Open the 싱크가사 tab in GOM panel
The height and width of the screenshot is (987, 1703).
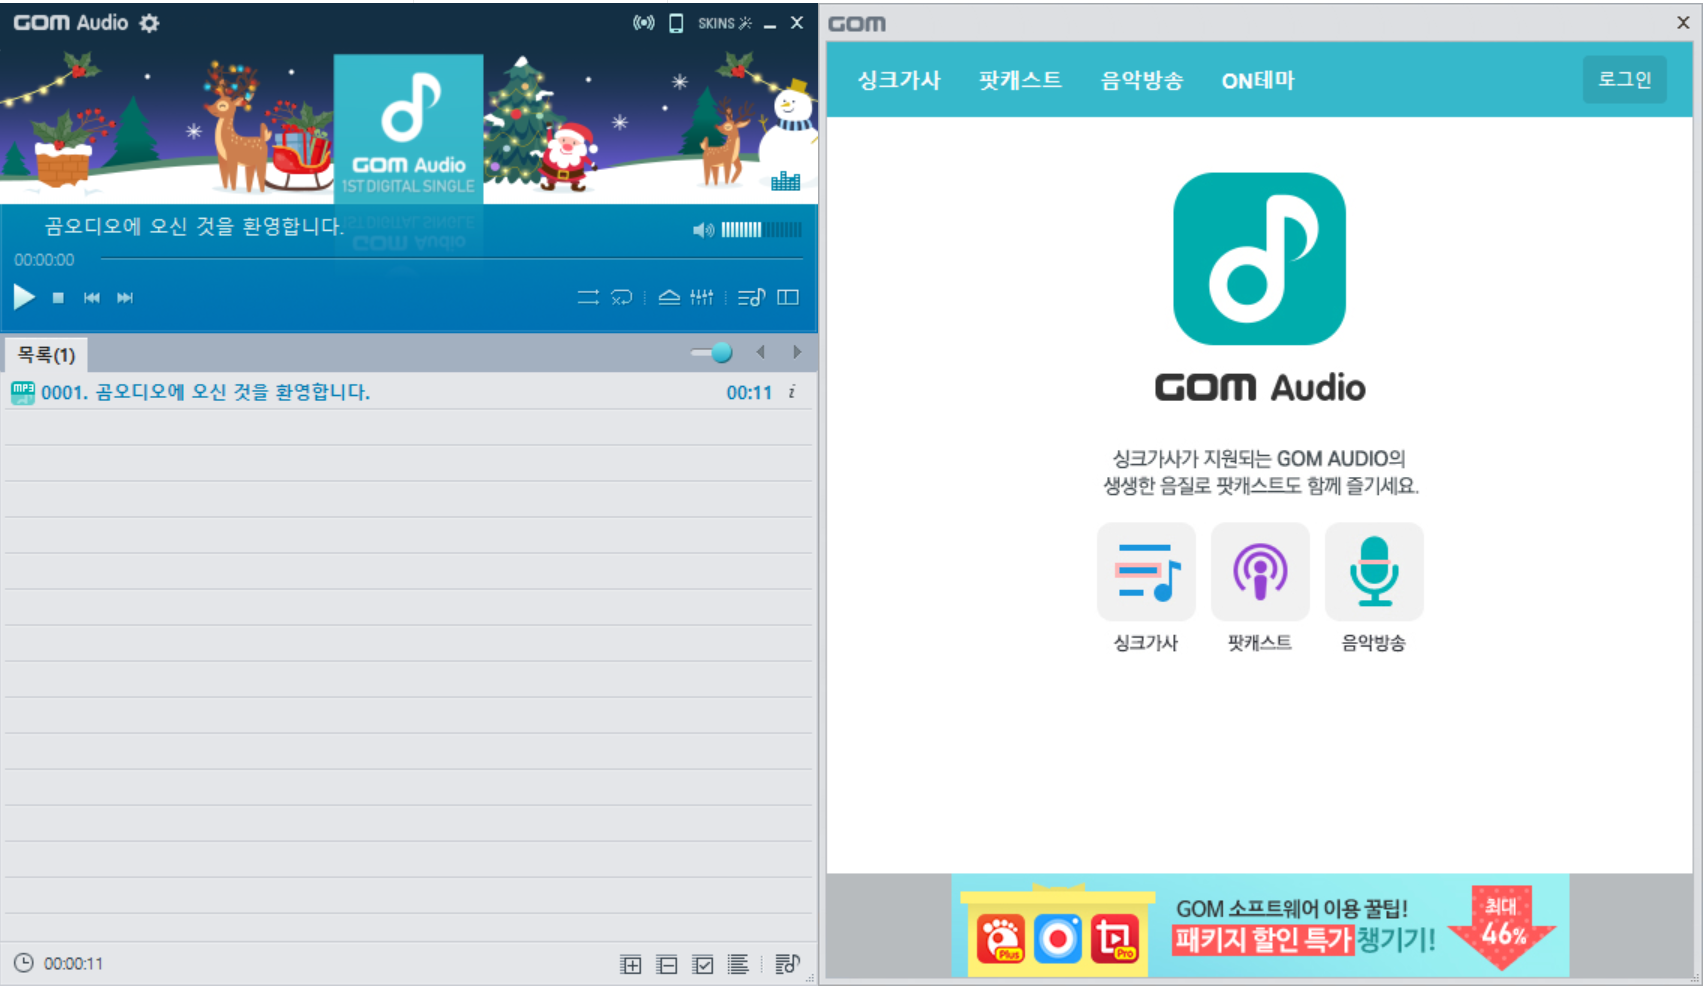[x=899, y=80]
